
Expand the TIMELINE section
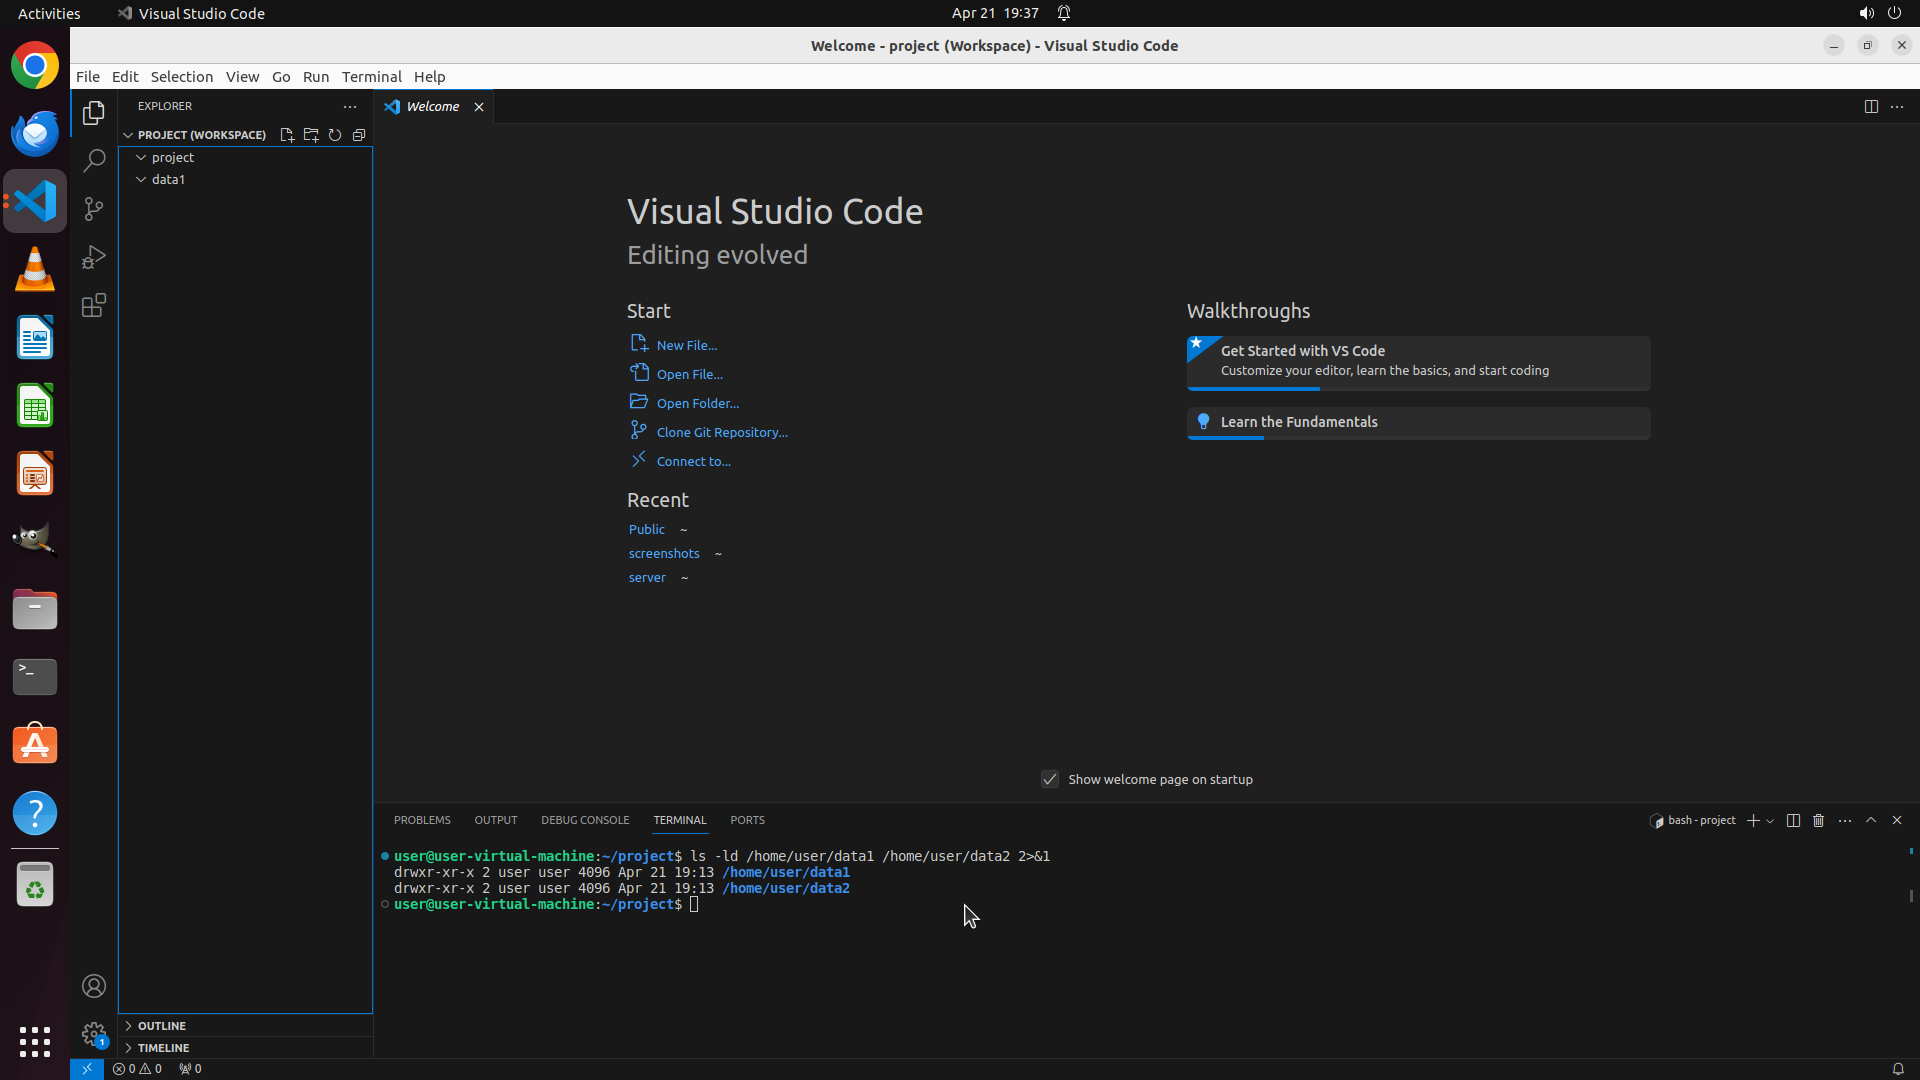[164, 1048]
